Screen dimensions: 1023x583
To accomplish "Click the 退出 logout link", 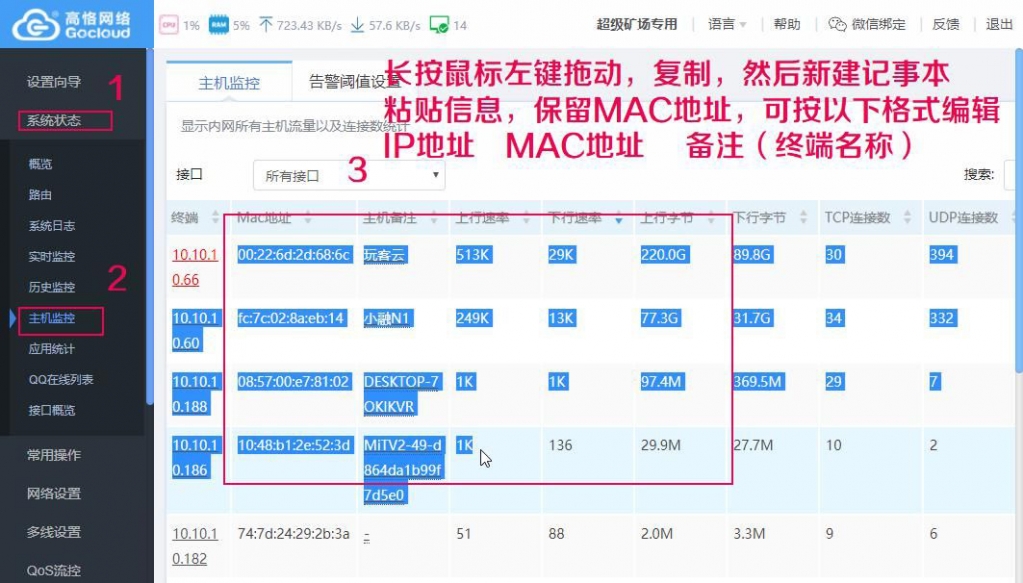I will pos(999,25).
